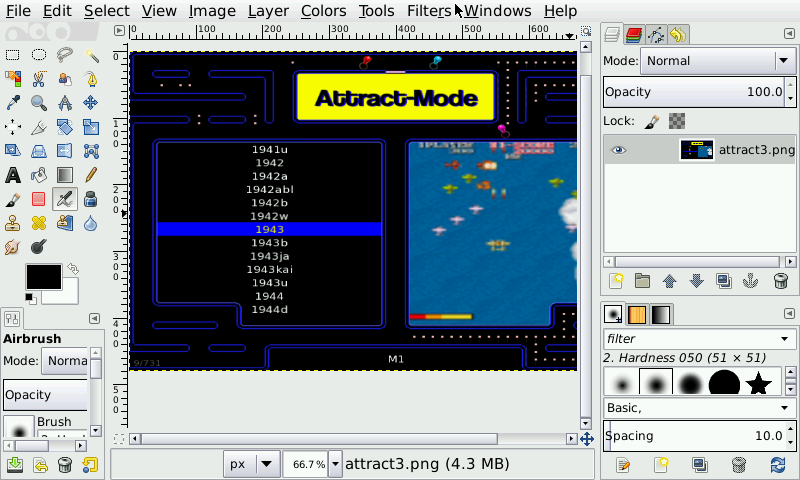This screenshot has height=480, width=800.
Task: Open the Colors menu
Action: 323,11
